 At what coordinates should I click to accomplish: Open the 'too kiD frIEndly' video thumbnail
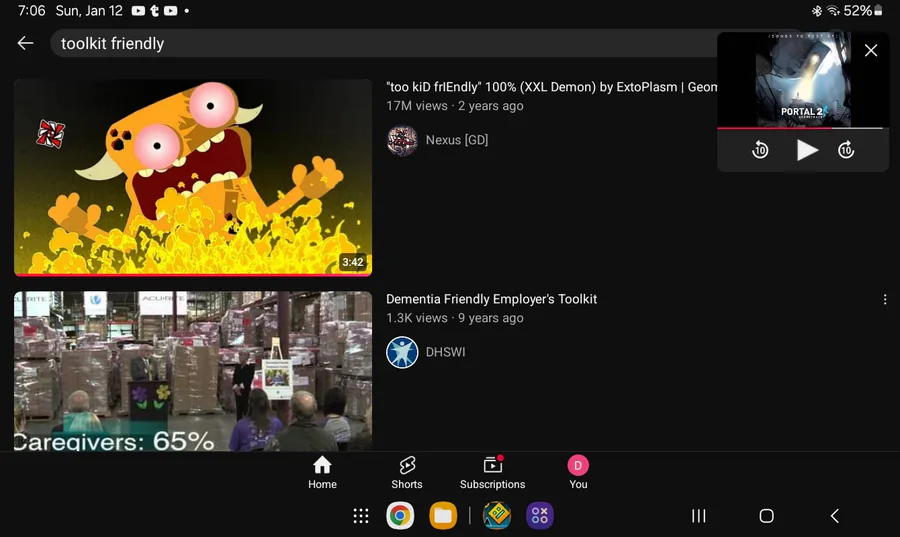[x=193, y=178]
